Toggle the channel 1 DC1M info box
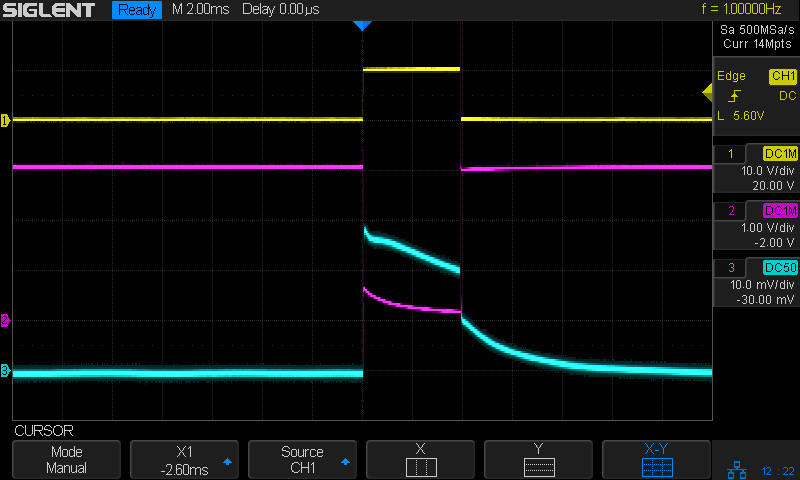This screenshot has height=480, width=800. (756, 170)
